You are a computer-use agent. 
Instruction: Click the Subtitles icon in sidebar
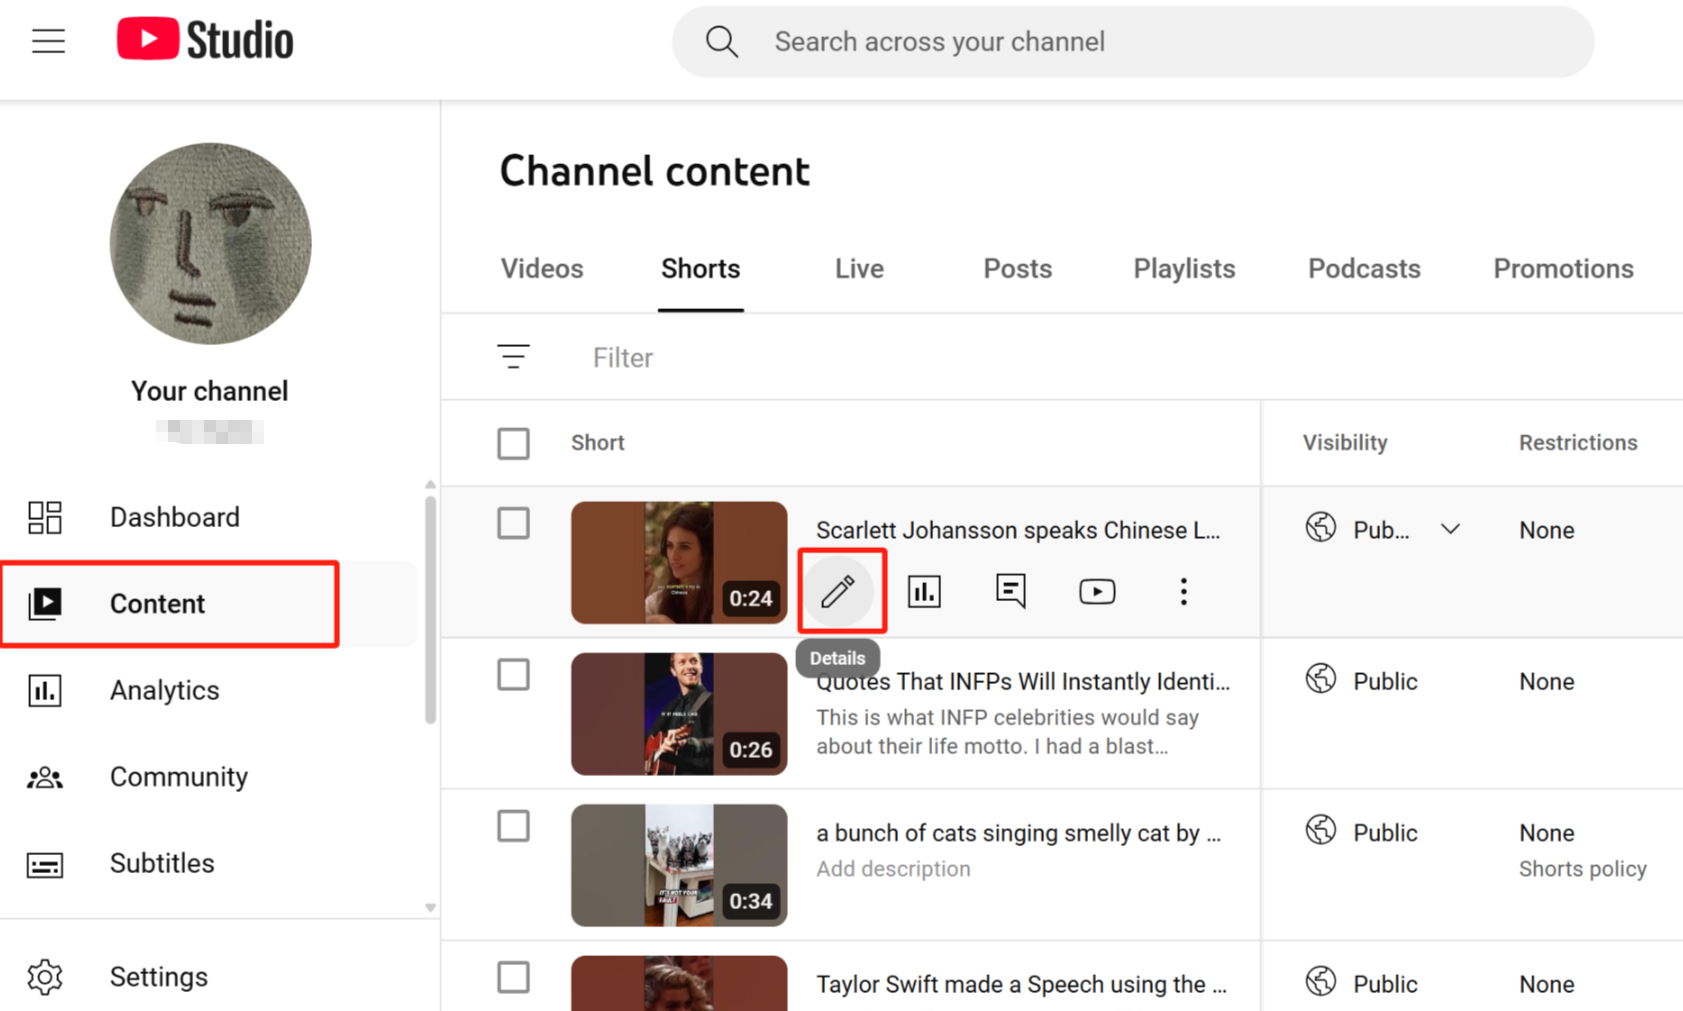45,864
